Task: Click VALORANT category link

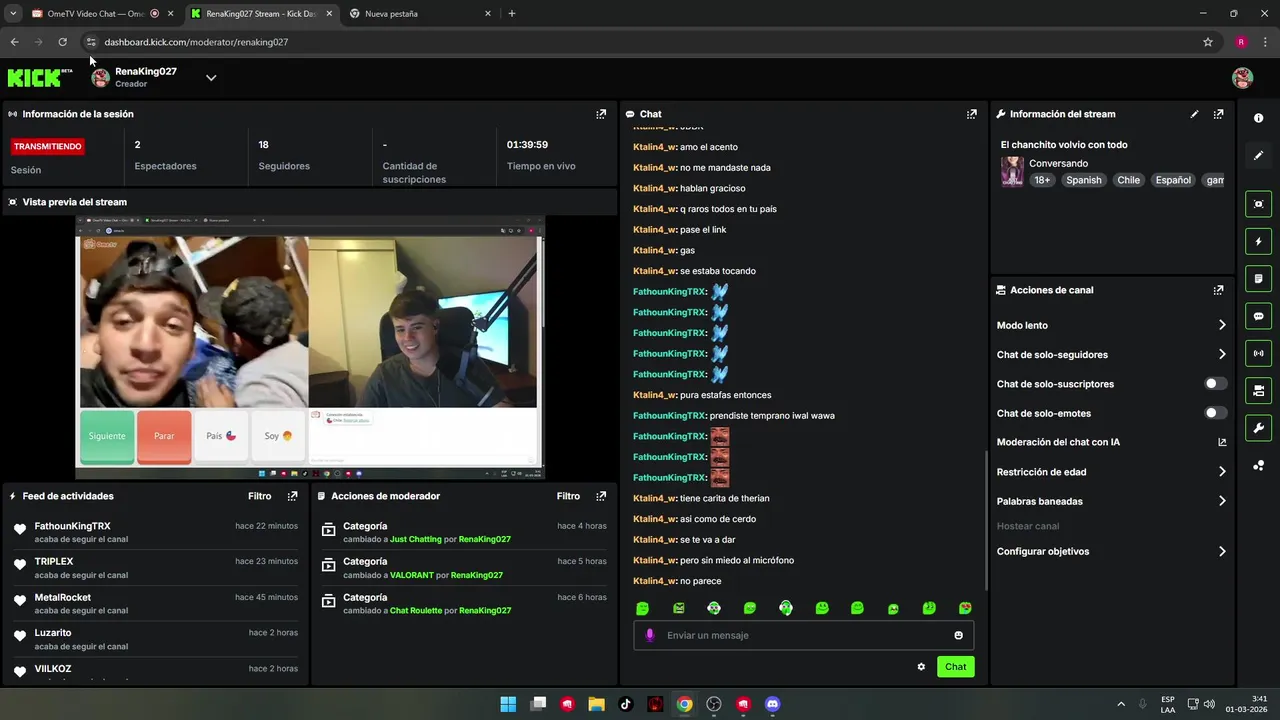Action: click(x=412, y=575)
